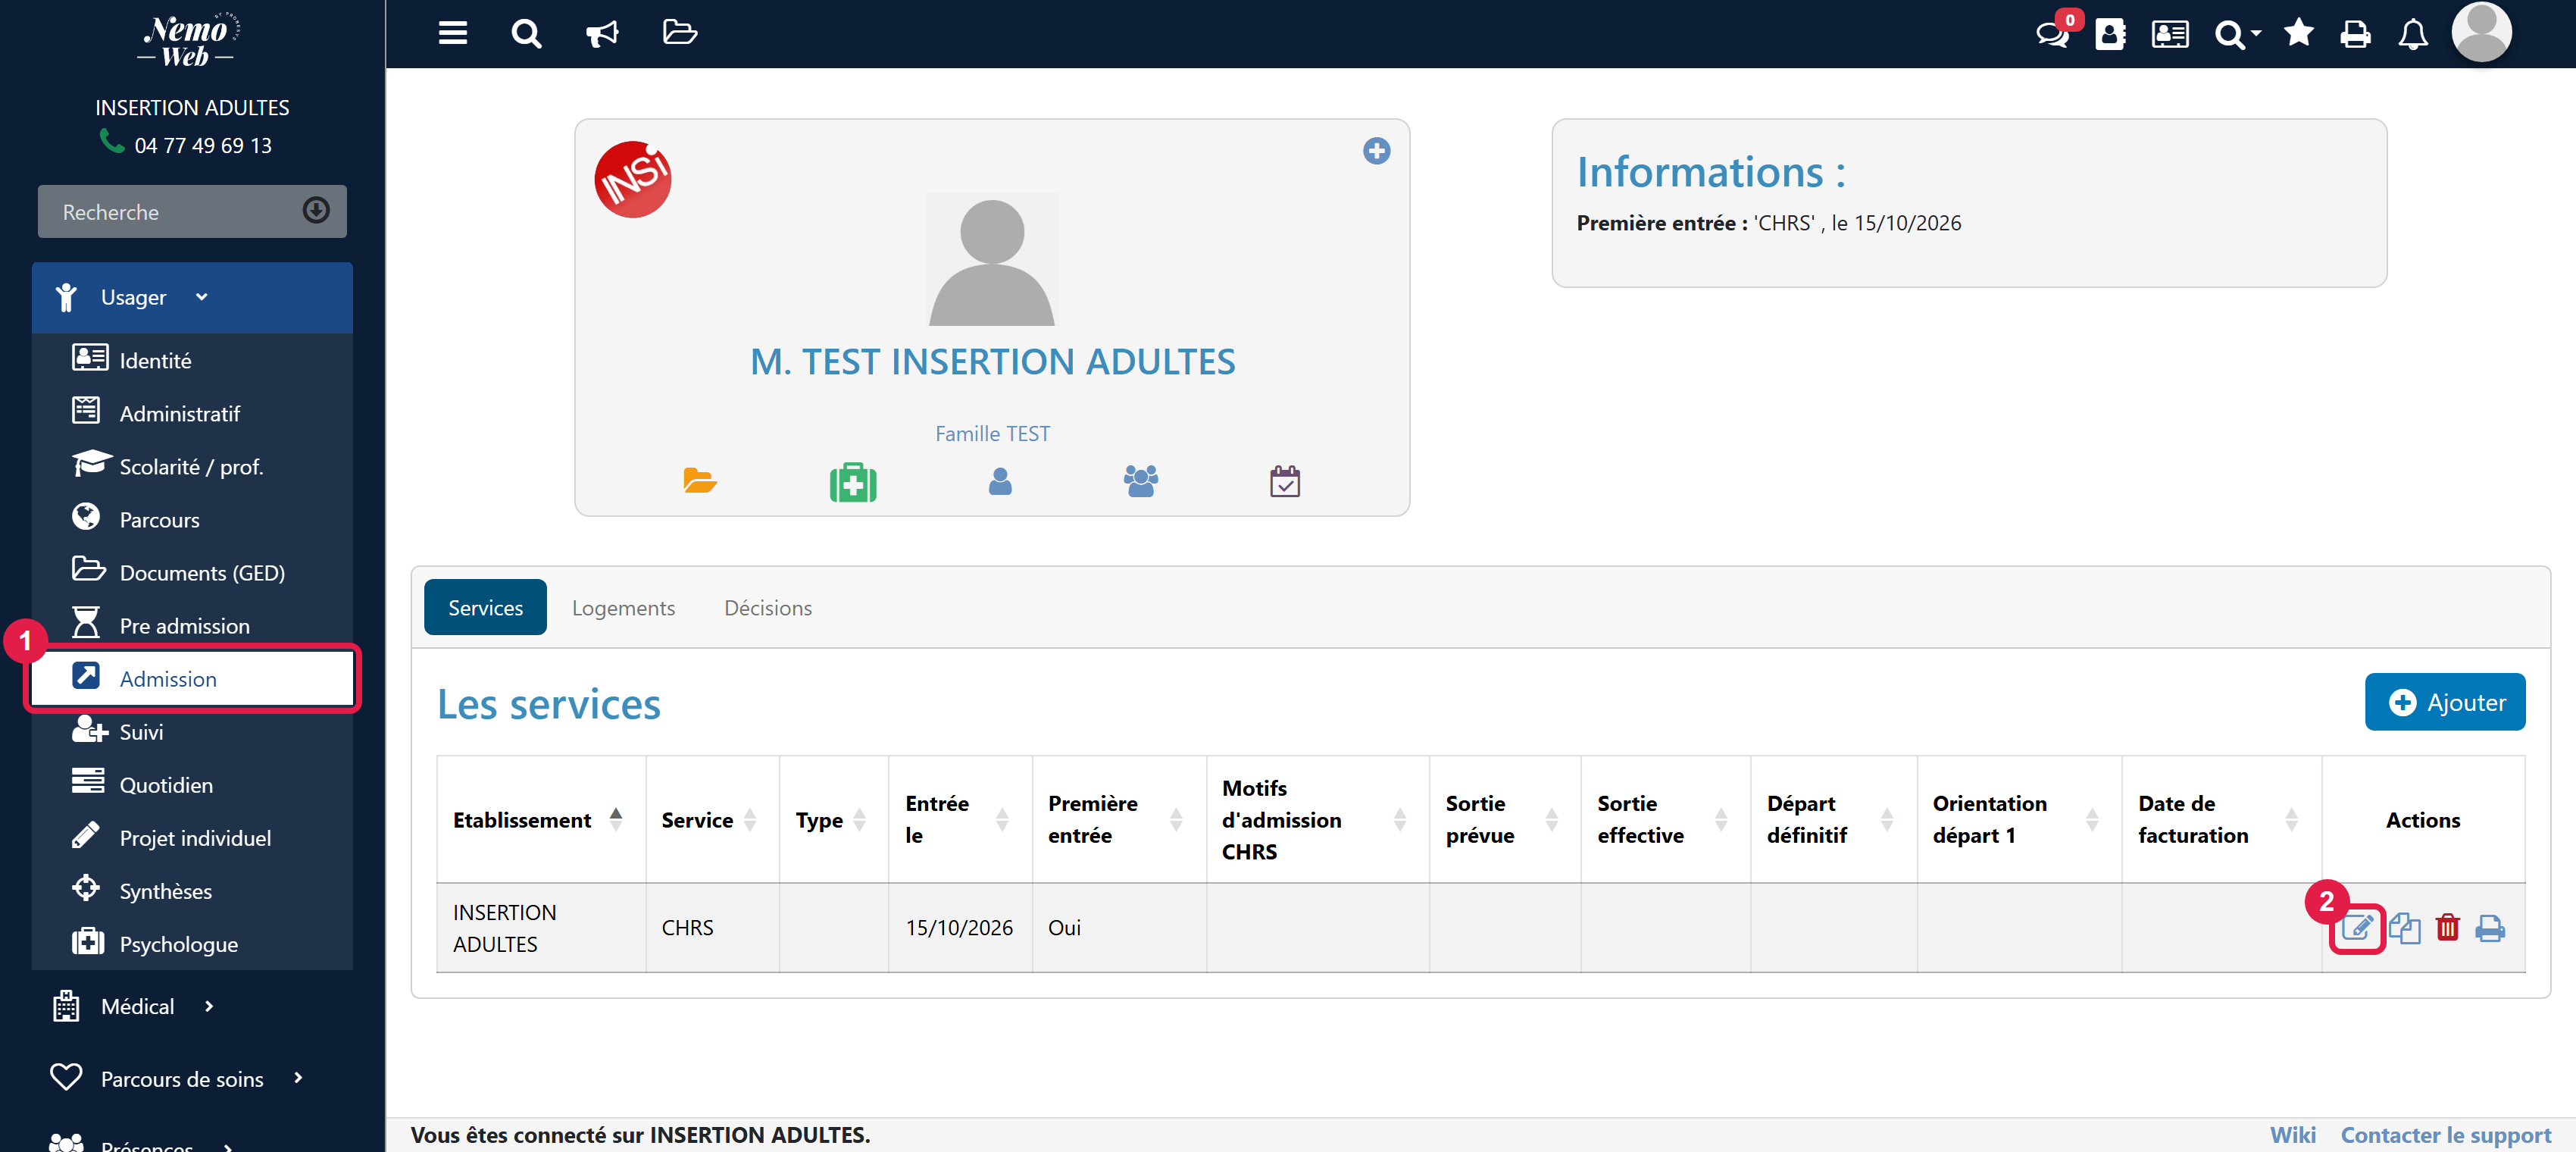This screenshot has height=1152, width=2576.
Task: Click the group of people icon on profile card
Action: point(1141,481)
